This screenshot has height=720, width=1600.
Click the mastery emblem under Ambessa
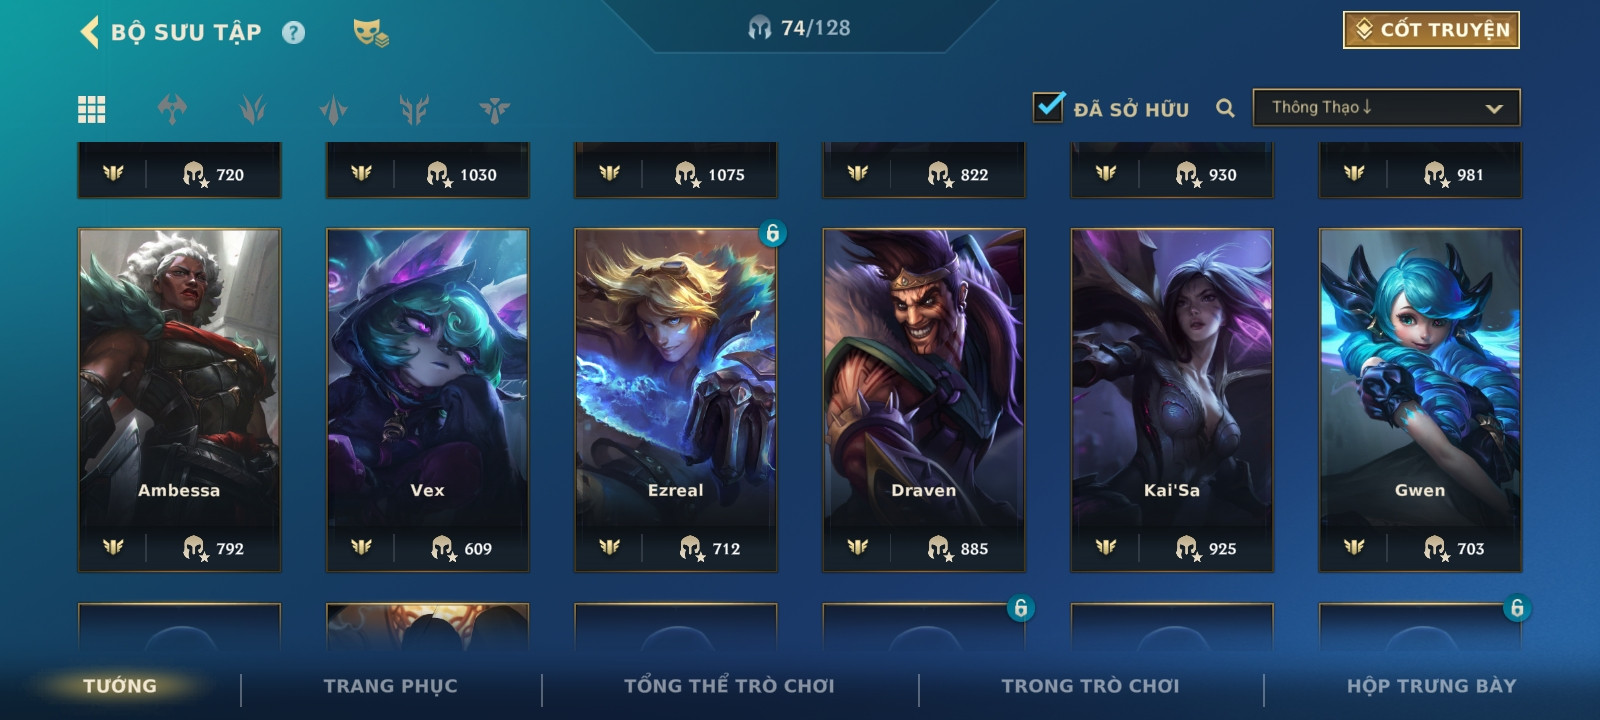point(113,547)
